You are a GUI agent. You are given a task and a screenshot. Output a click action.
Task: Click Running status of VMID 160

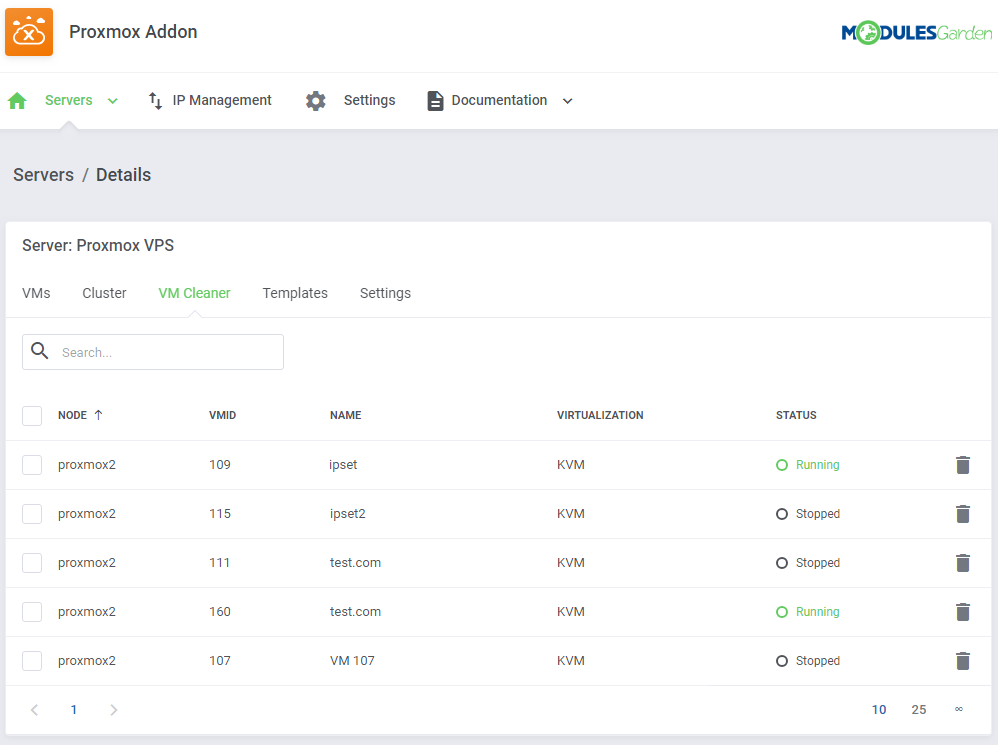pos(808,612)
